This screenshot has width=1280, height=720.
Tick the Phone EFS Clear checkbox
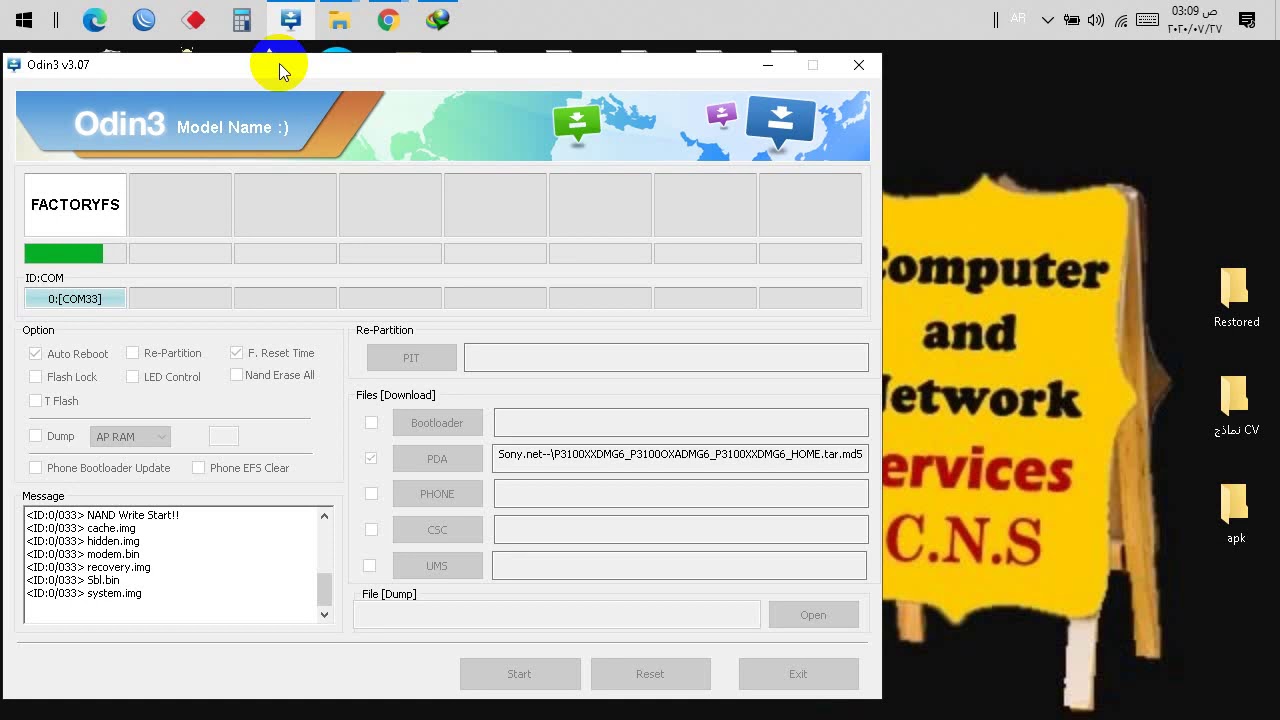coord(198,468)
